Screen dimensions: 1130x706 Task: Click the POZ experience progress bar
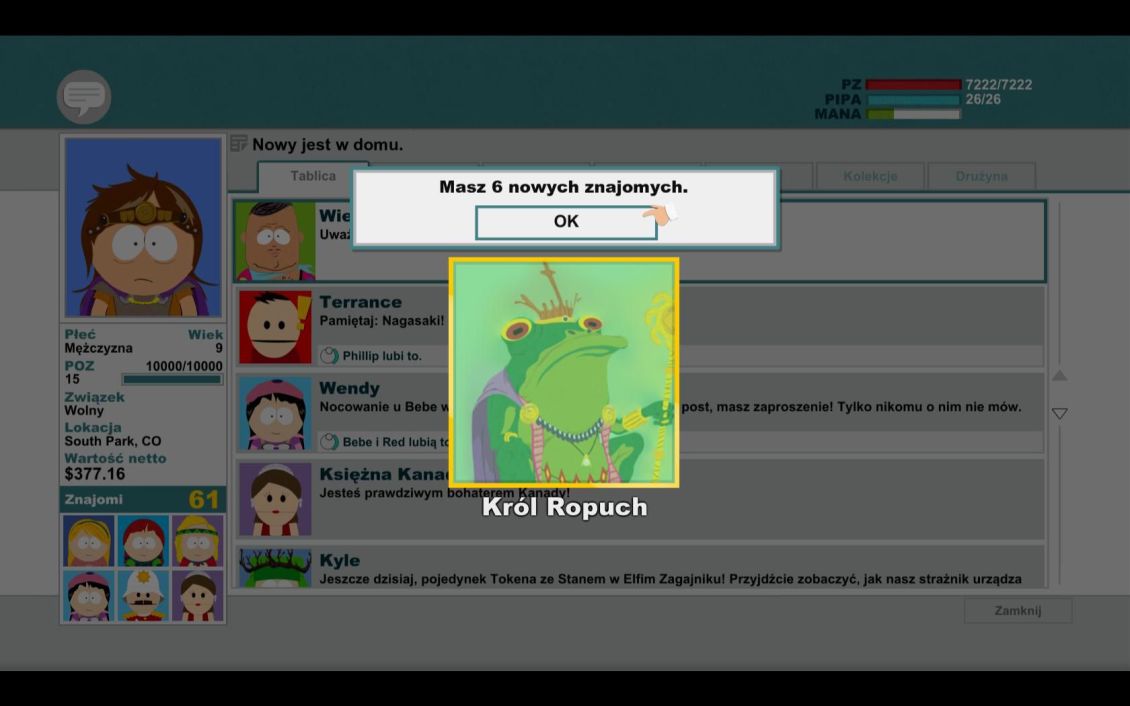click(172, 380)
